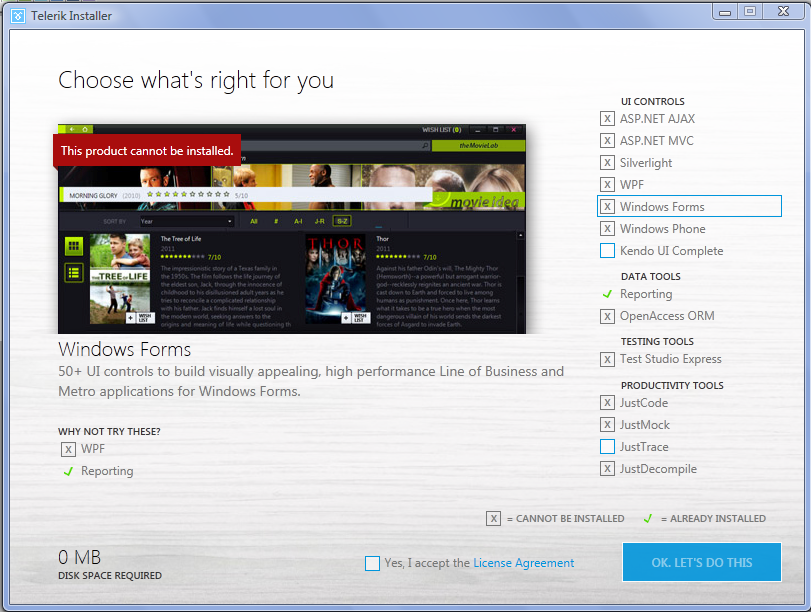Click the green checkmark next to Reporting under Data Tools
Screen dimensions: 811x612
[607, 294]
